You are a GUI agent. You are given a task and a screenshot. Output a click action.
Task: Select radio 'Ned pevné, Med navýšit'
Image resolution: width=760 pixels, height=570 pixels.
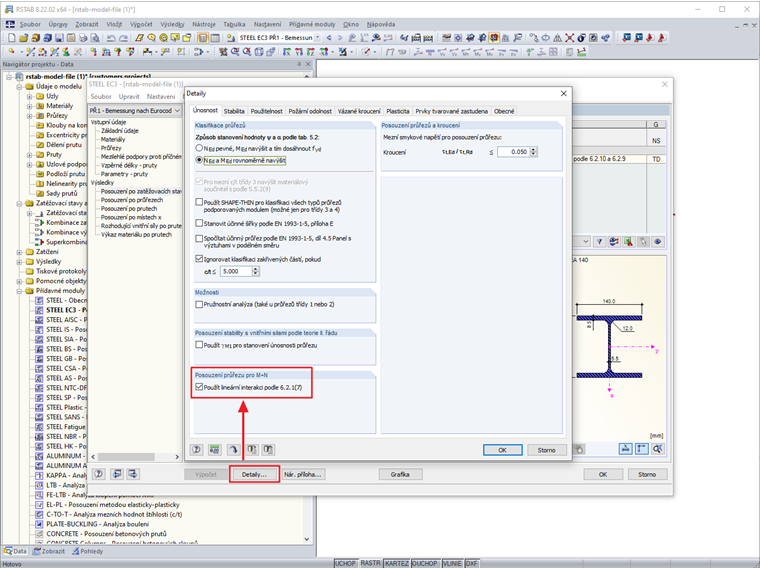click(x=199, y=148)
